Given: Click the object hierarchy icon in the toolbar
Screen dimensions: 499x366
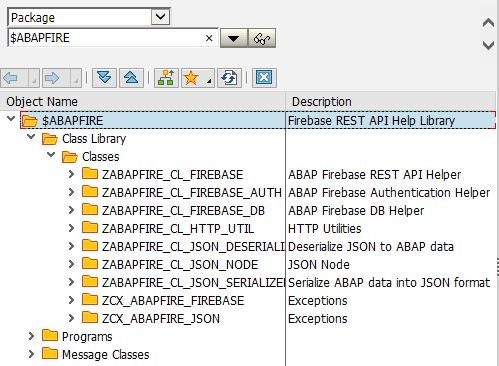Looking at the screenshot, I should (166, 78).
